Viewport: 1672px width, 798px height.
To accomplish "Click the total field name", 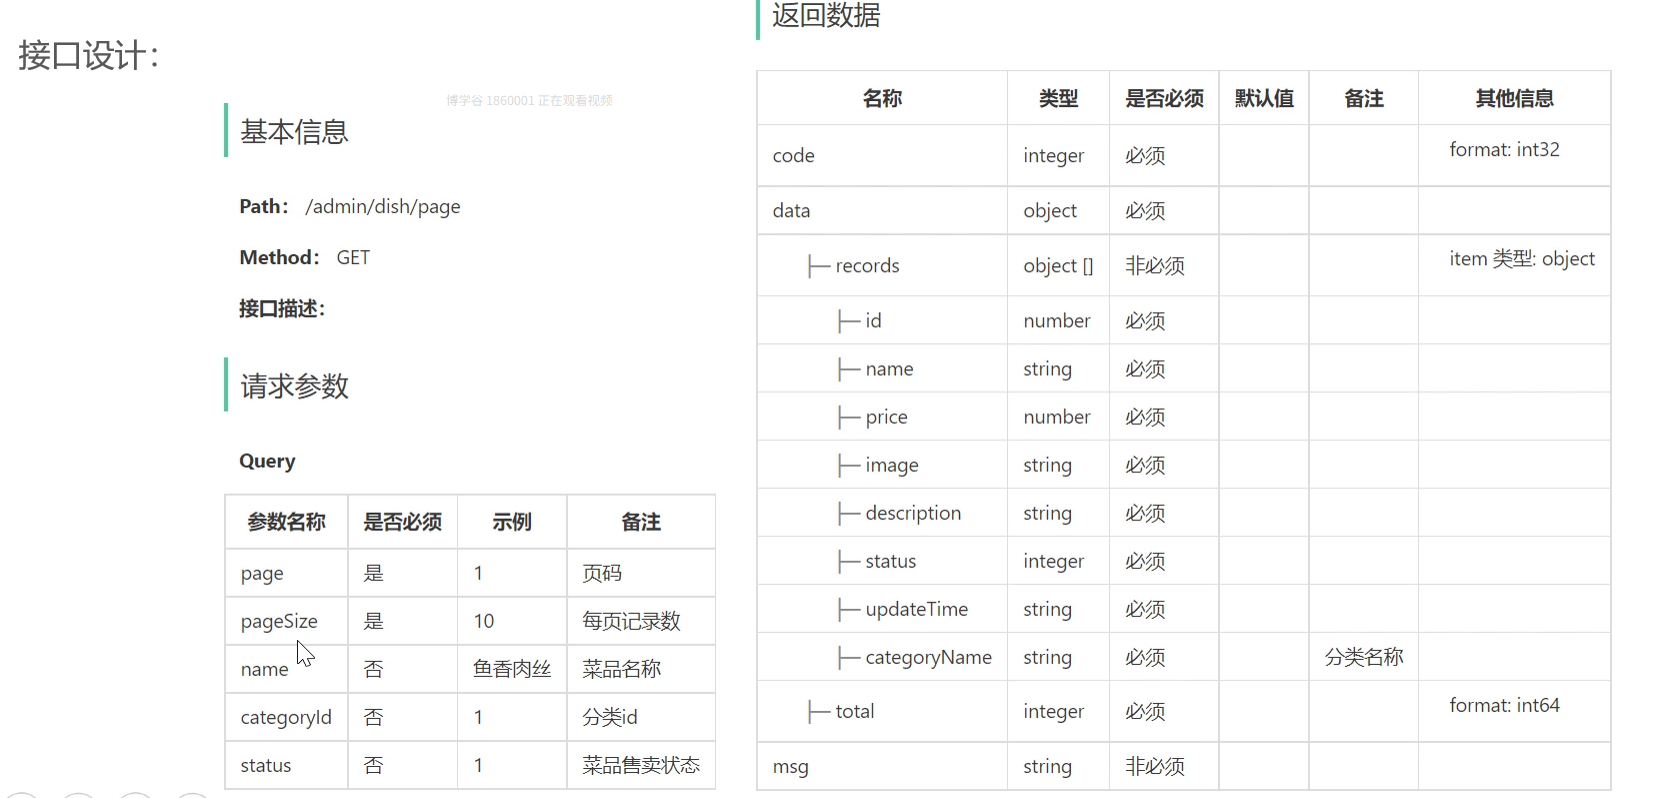I will tap(855, 711).
